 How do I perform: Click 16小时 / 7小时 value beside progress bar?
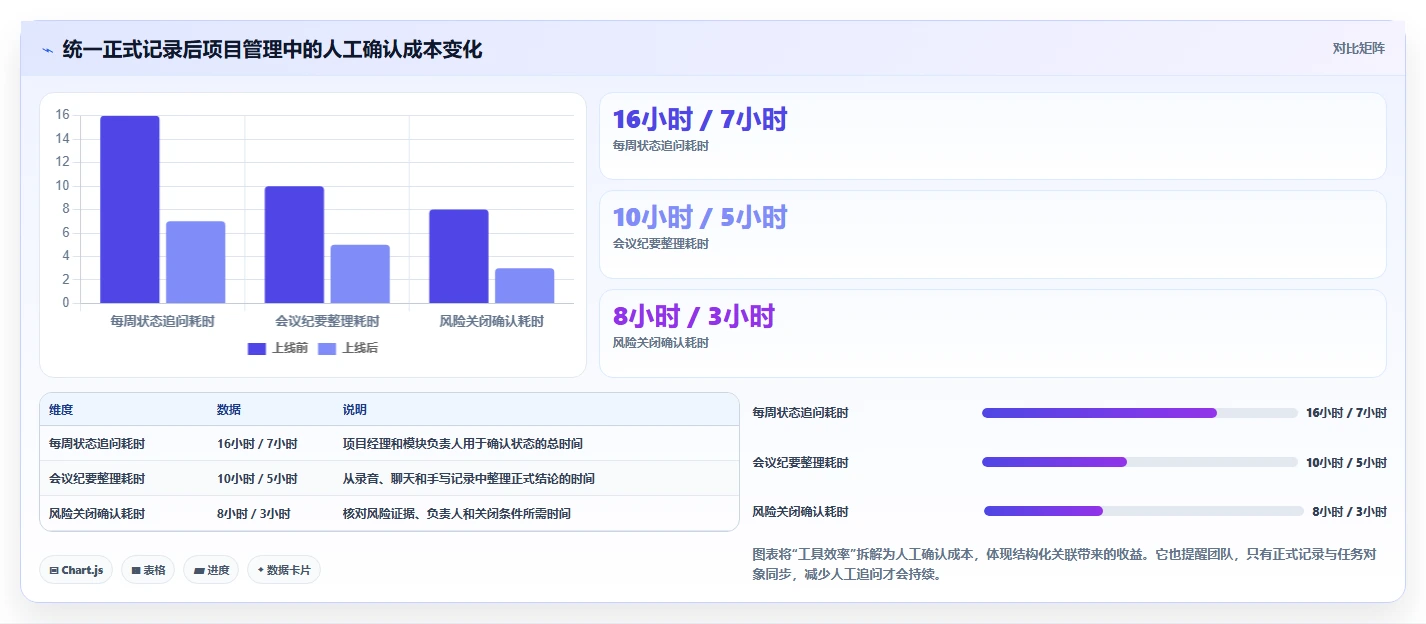[x=1346, y=413]
